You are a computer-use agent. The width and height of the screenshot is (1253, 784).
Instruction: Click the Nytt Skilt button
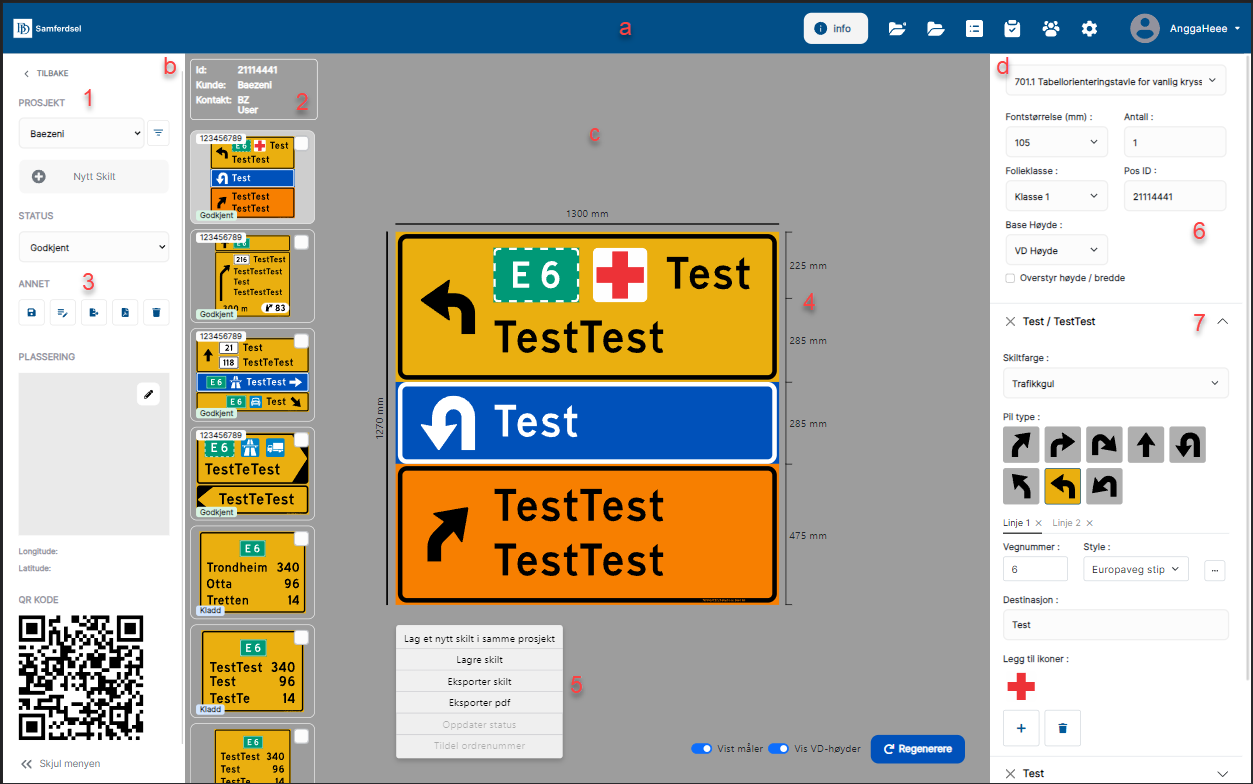click(x=94, y=176)
